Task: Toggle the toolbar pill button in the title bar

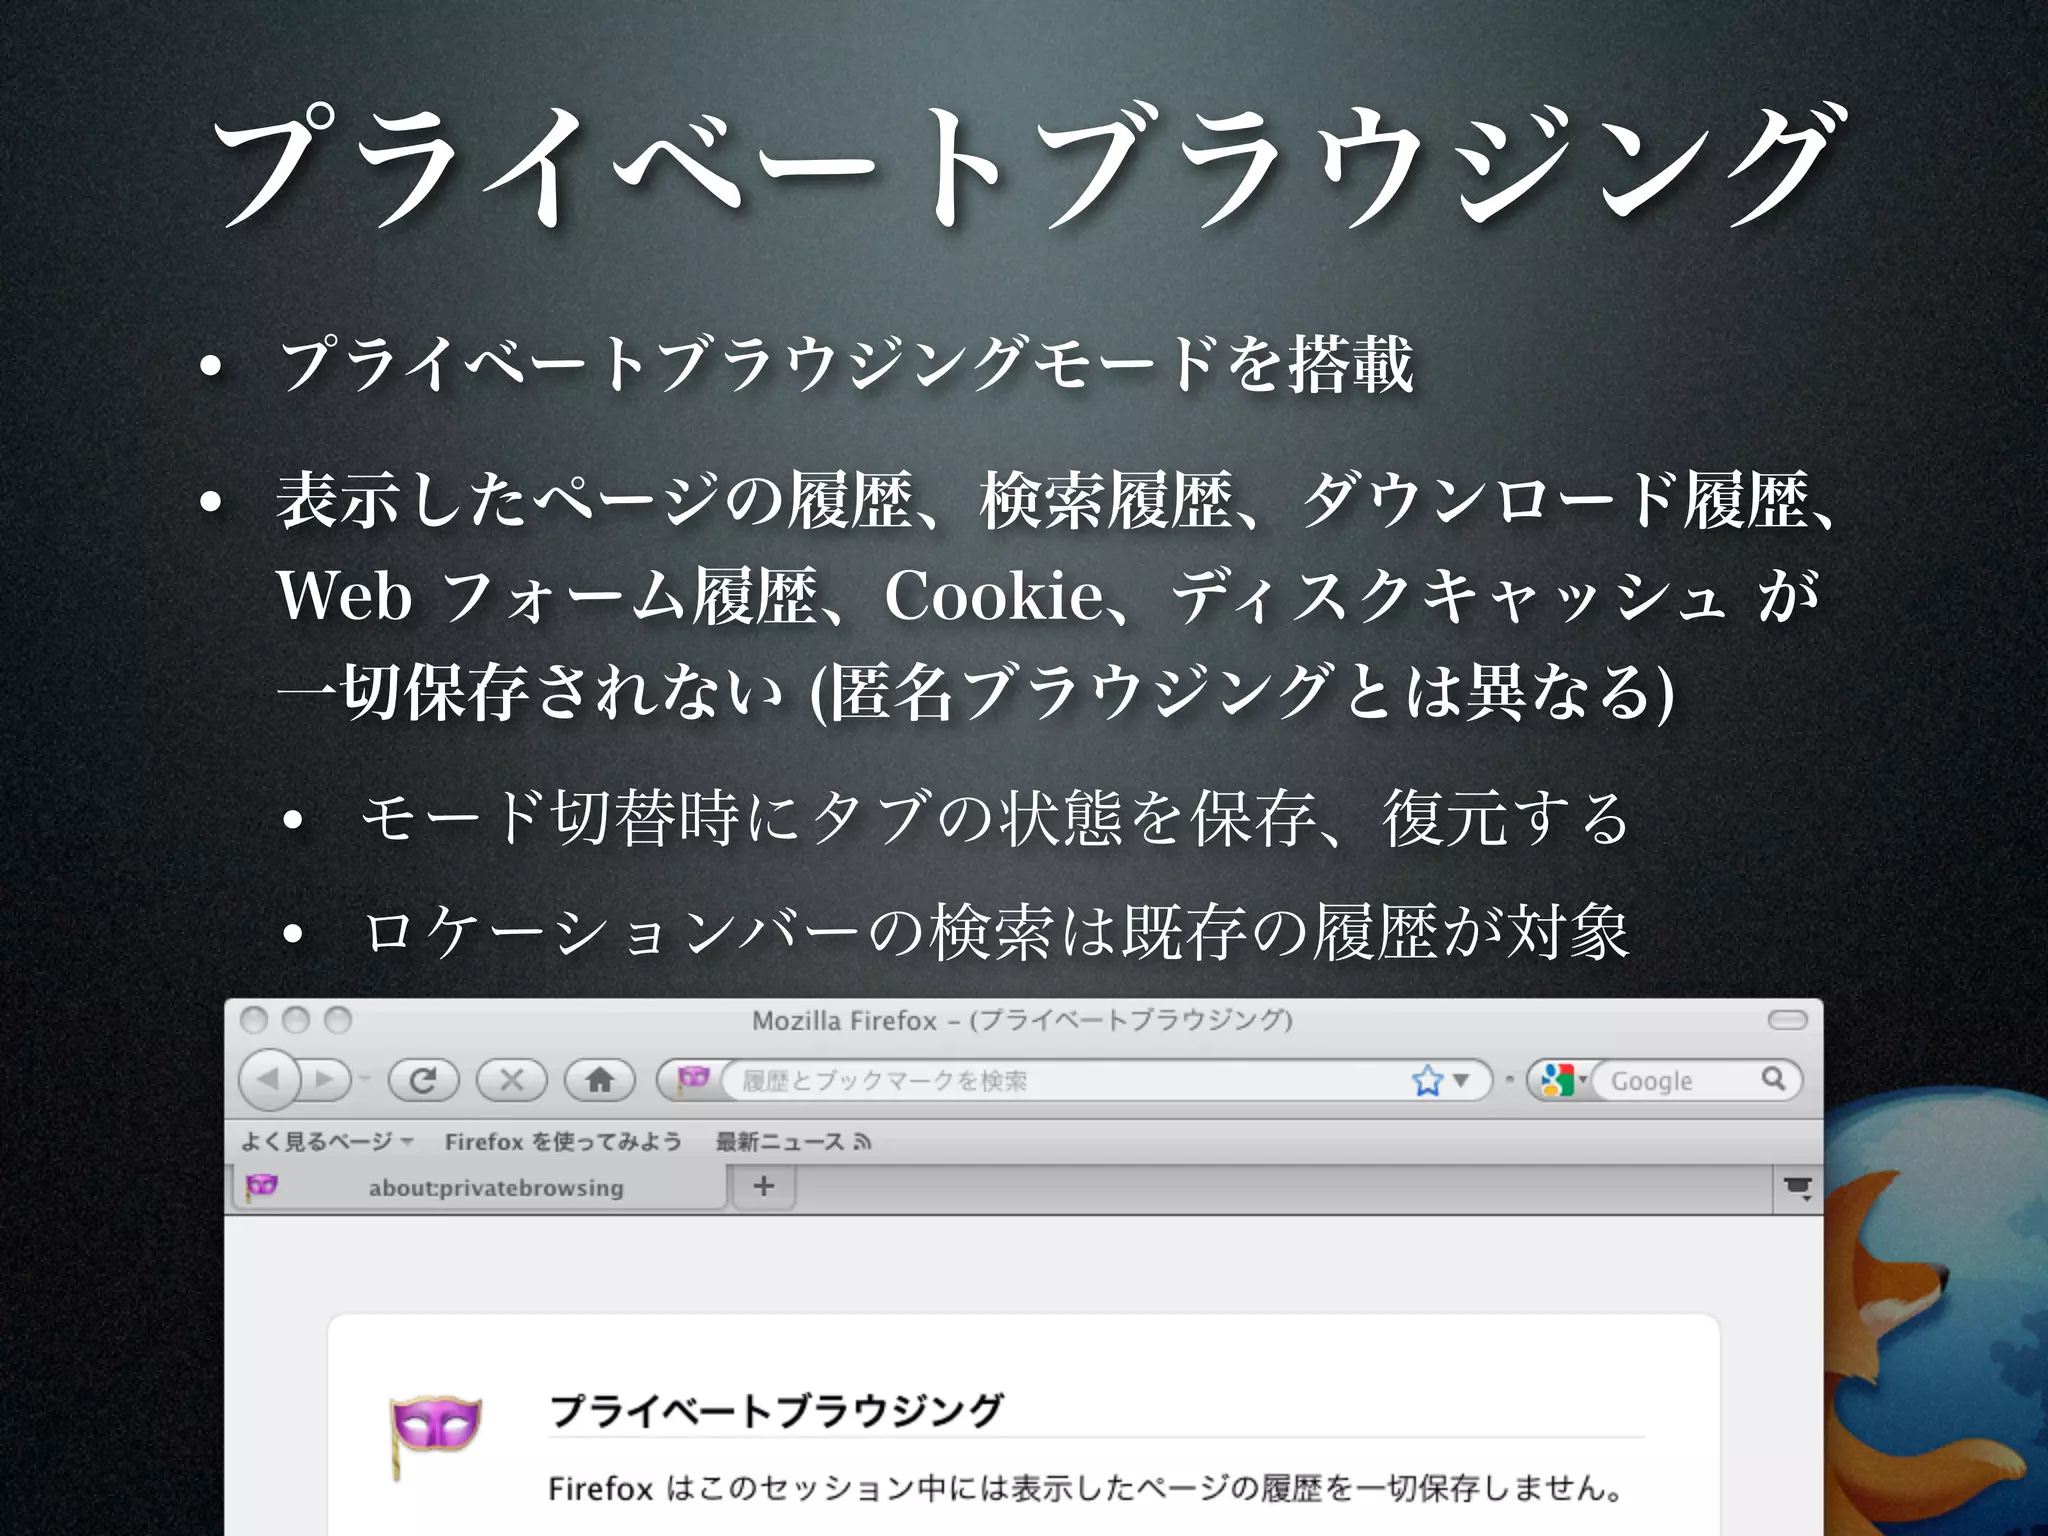Action: [1787, 1020]
